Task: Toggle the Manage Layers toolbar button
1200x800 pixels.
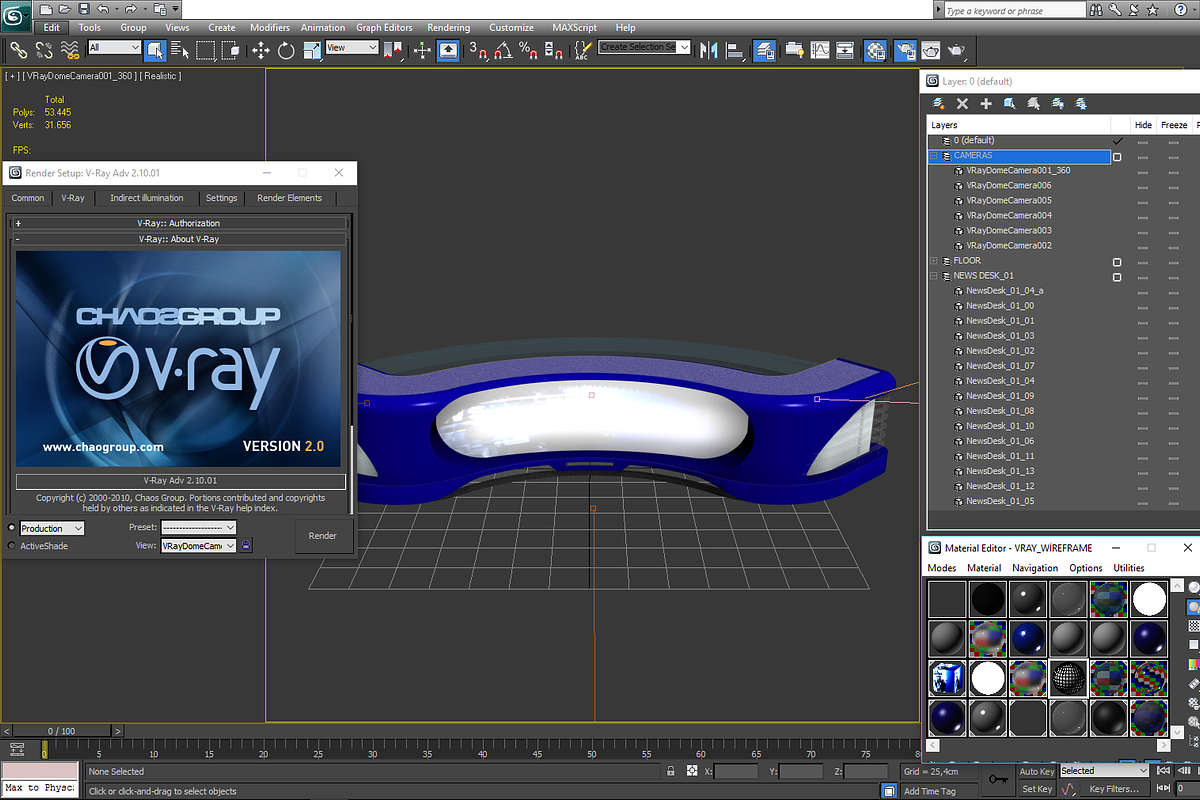Action: [765, 49]
